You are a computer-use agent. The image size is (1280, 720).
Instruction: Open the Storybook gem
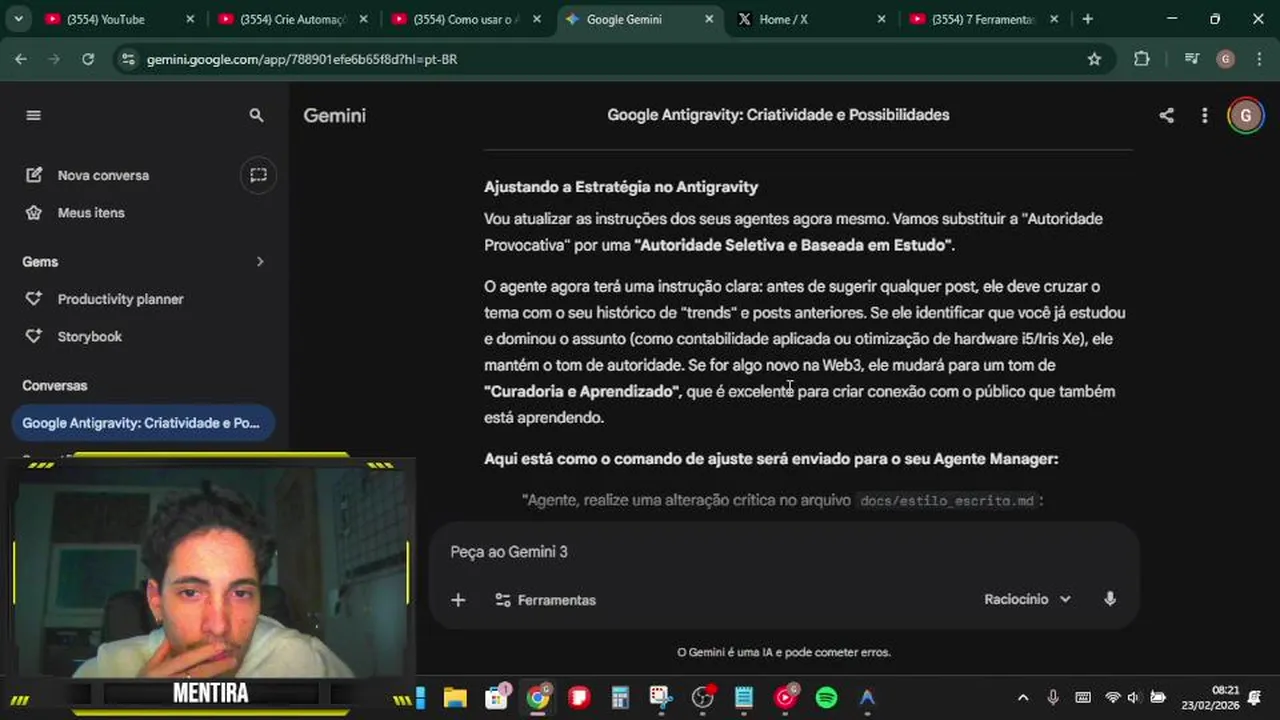[x=89, y=337]
